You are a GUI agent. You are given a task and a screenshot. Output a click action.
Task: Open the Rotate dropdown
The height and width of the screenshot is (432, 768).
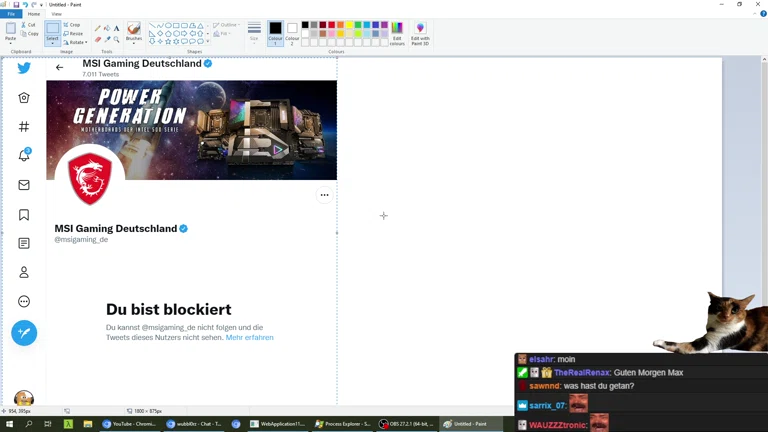pyautogui.click(x=75, y=42)
